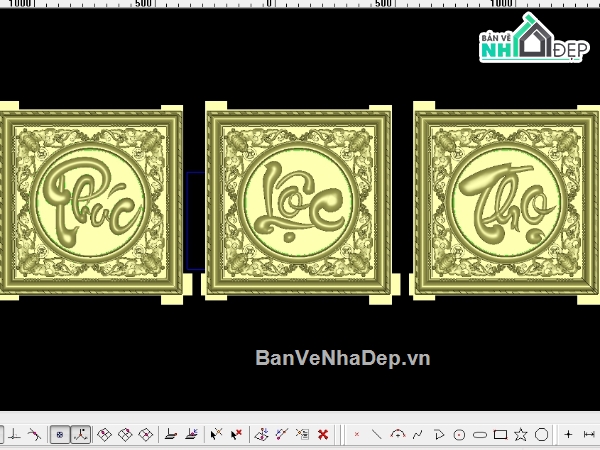This screenshot has width=600, height=450.
Task: Select the polygon circle tool
Action: click(x=541, y=435)
